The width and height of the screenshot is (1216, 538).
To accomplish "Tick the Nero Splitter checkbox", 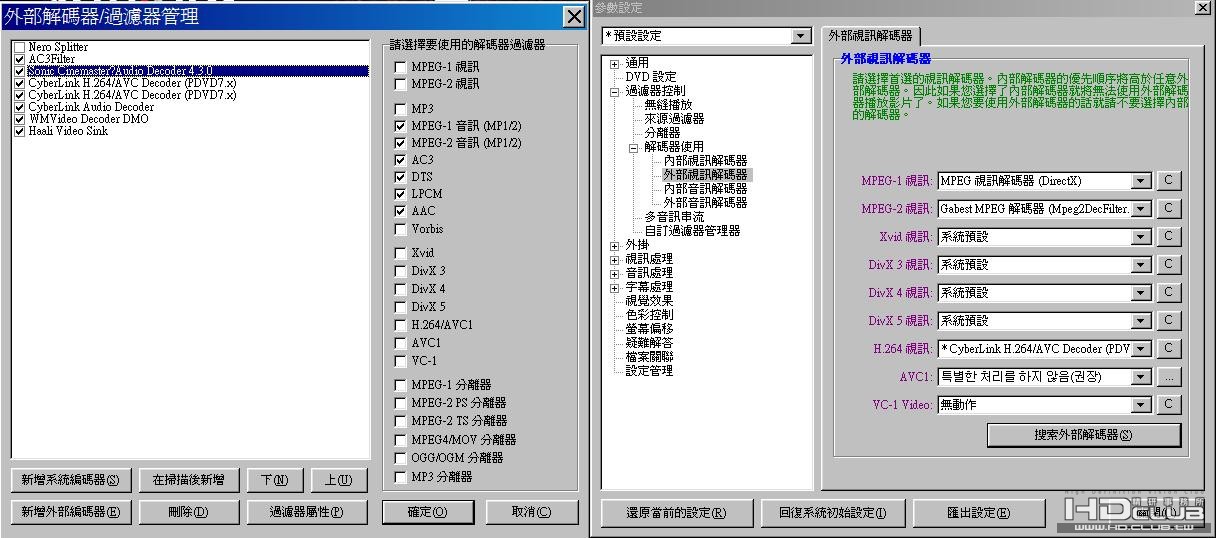I will point(19,47).
